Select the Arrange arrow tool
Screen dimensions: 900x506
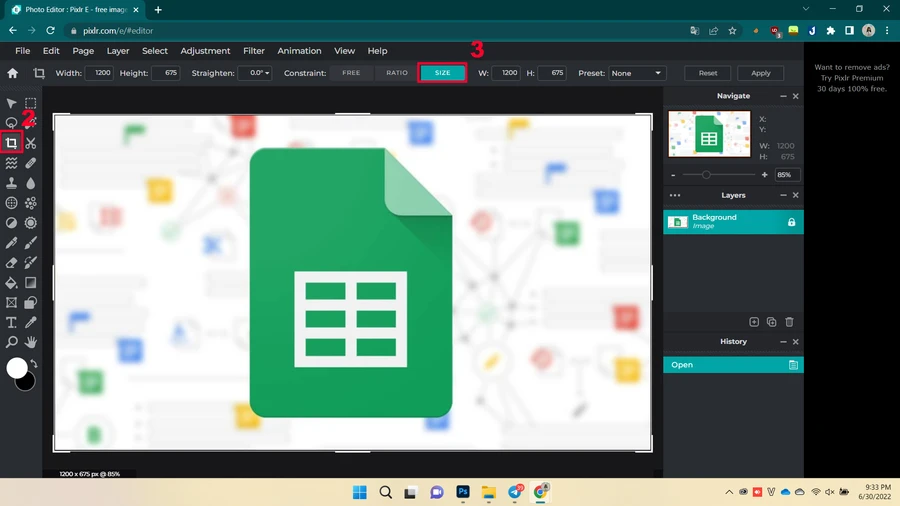(11, 103)
